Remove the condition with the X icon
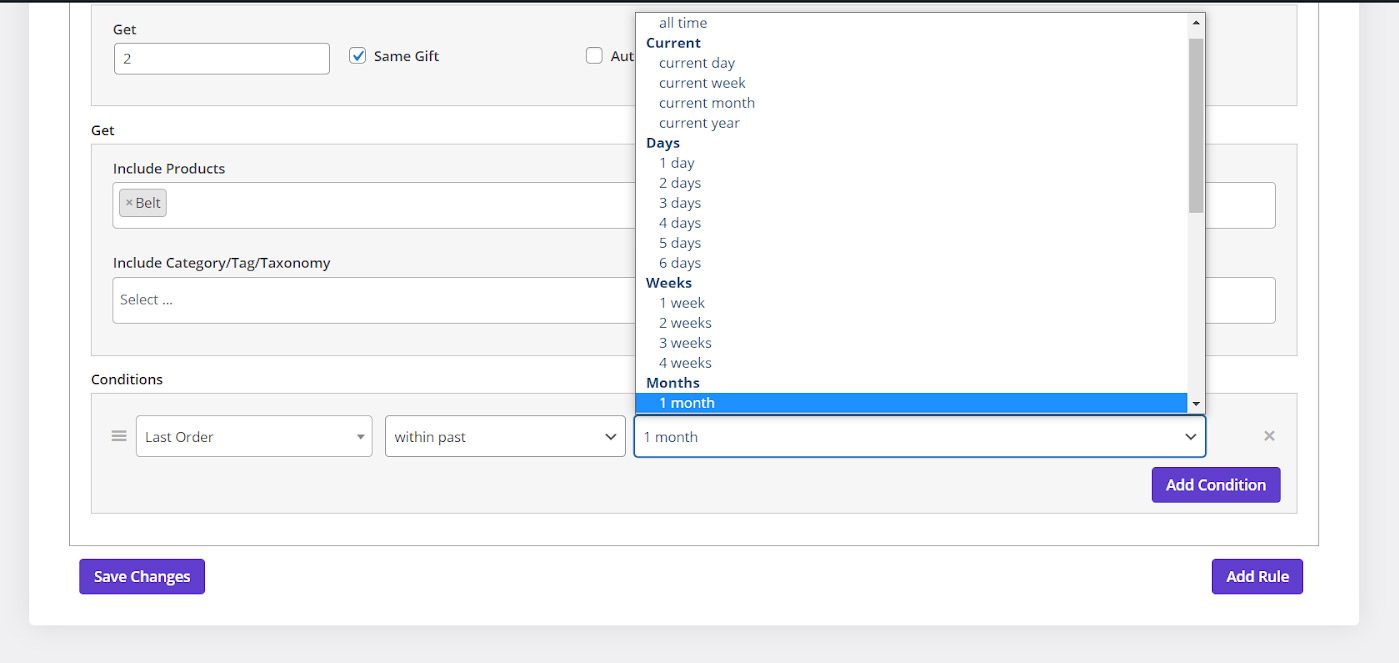 (x=1269, y=436)
